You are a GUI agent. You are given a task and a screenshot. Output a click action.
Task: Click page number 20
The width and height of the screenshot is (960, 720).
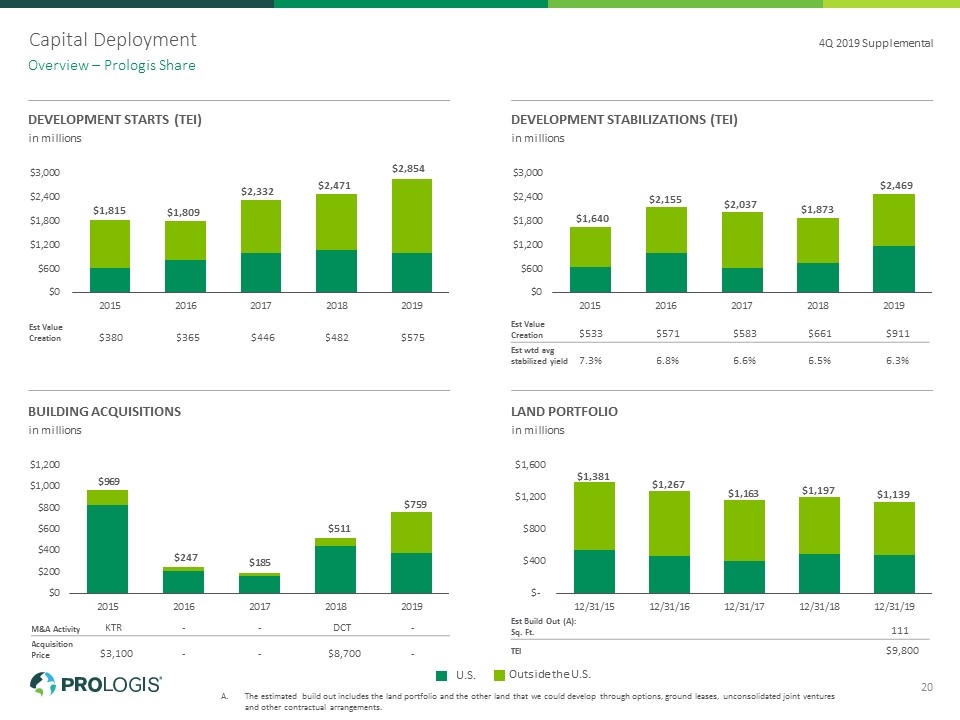point(927,687)
